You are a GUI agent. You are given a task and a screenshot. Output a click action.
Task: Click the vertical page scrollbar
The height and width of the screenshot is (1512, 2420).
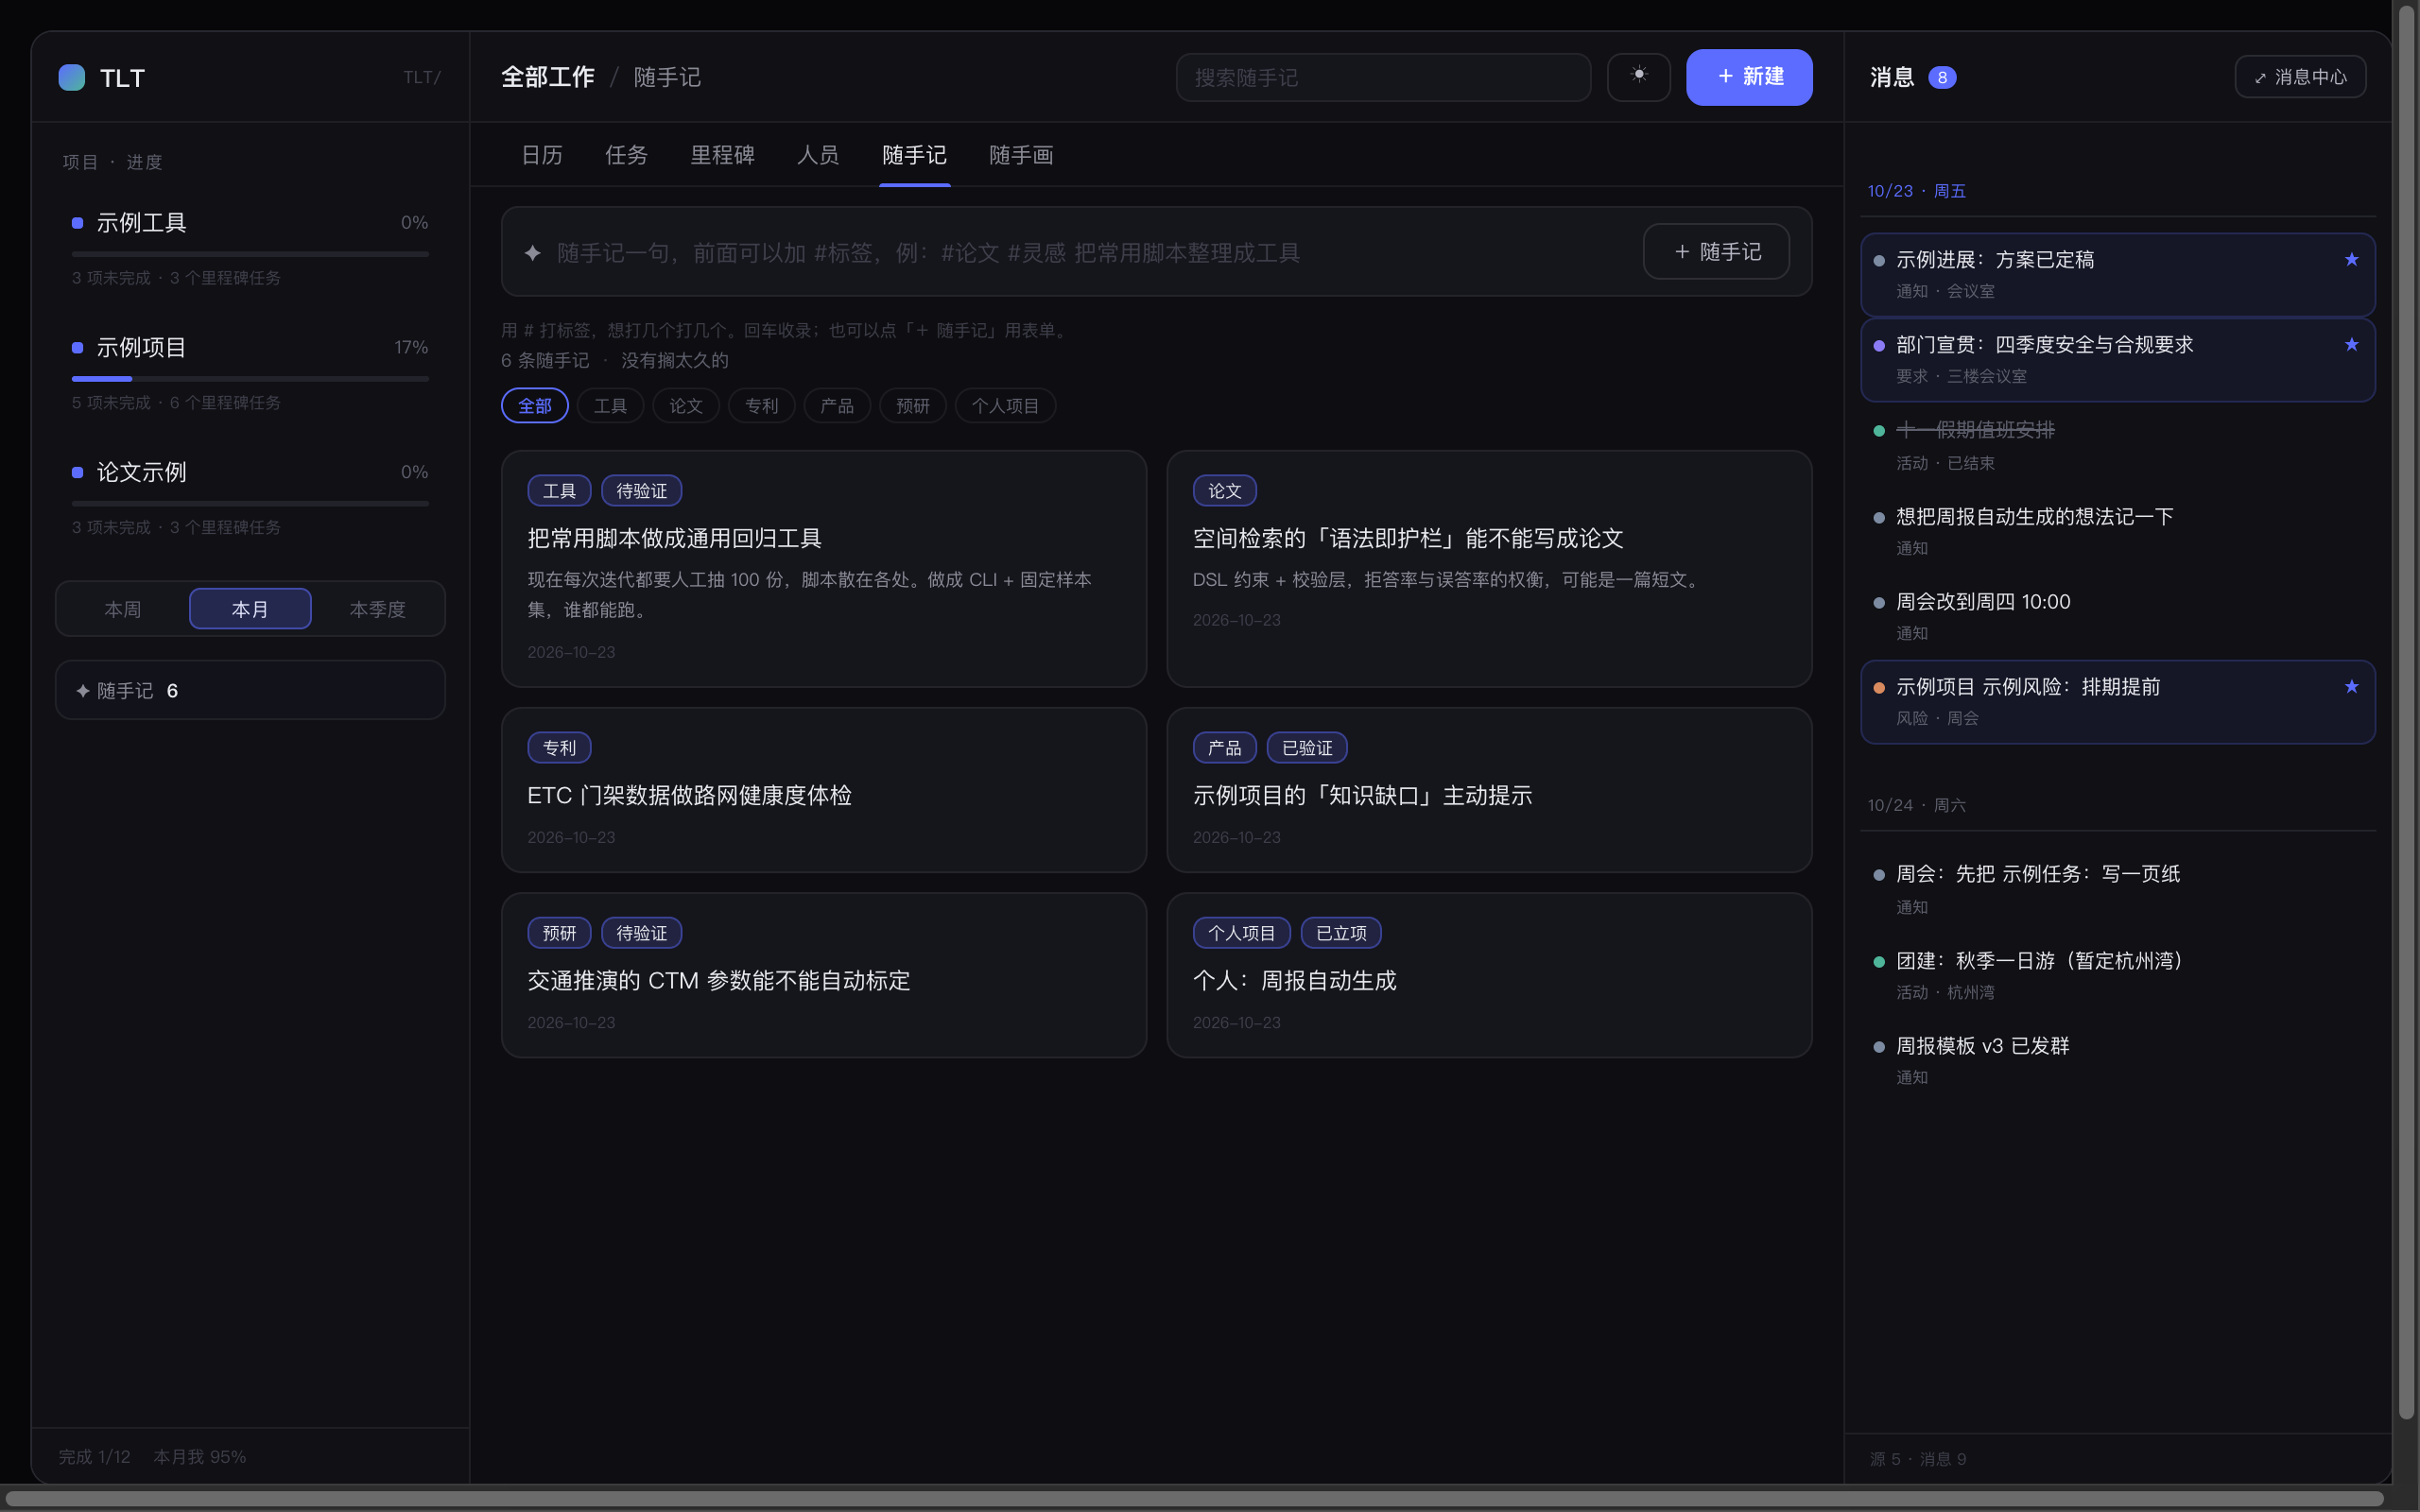tap(2407, 710)
